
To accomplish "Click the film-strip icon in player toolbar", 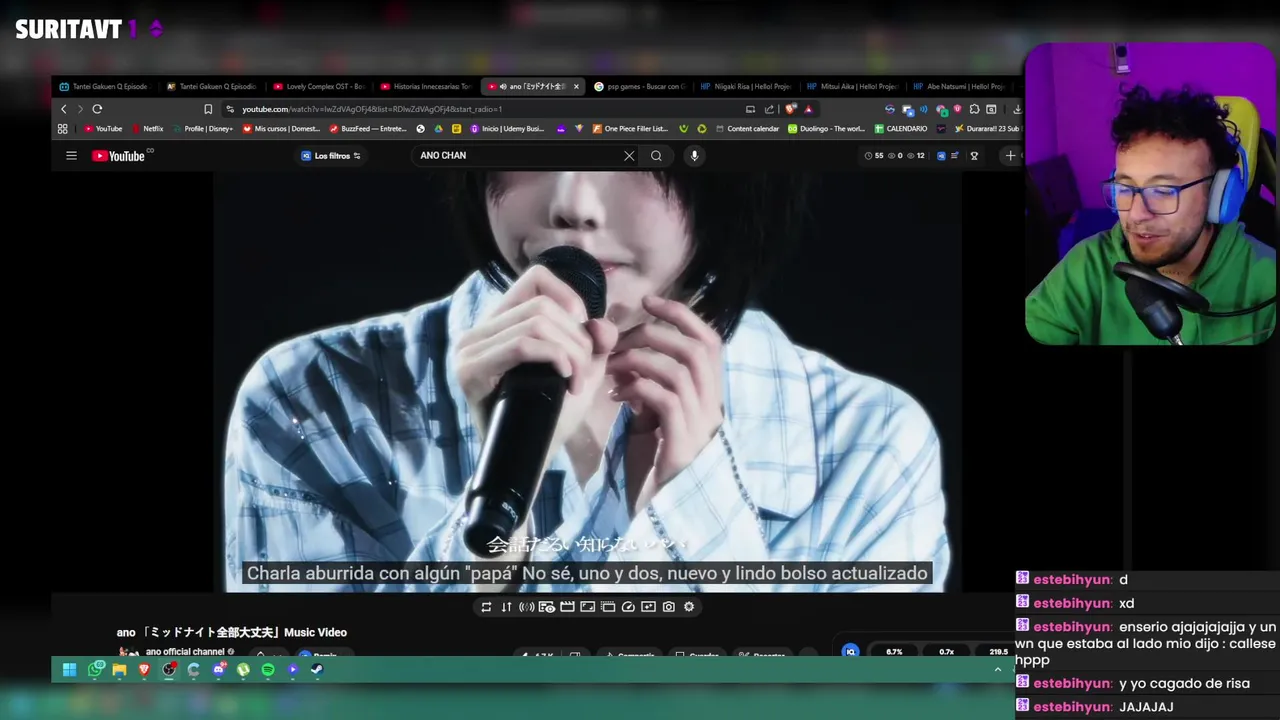I will [x=567, y=607].
